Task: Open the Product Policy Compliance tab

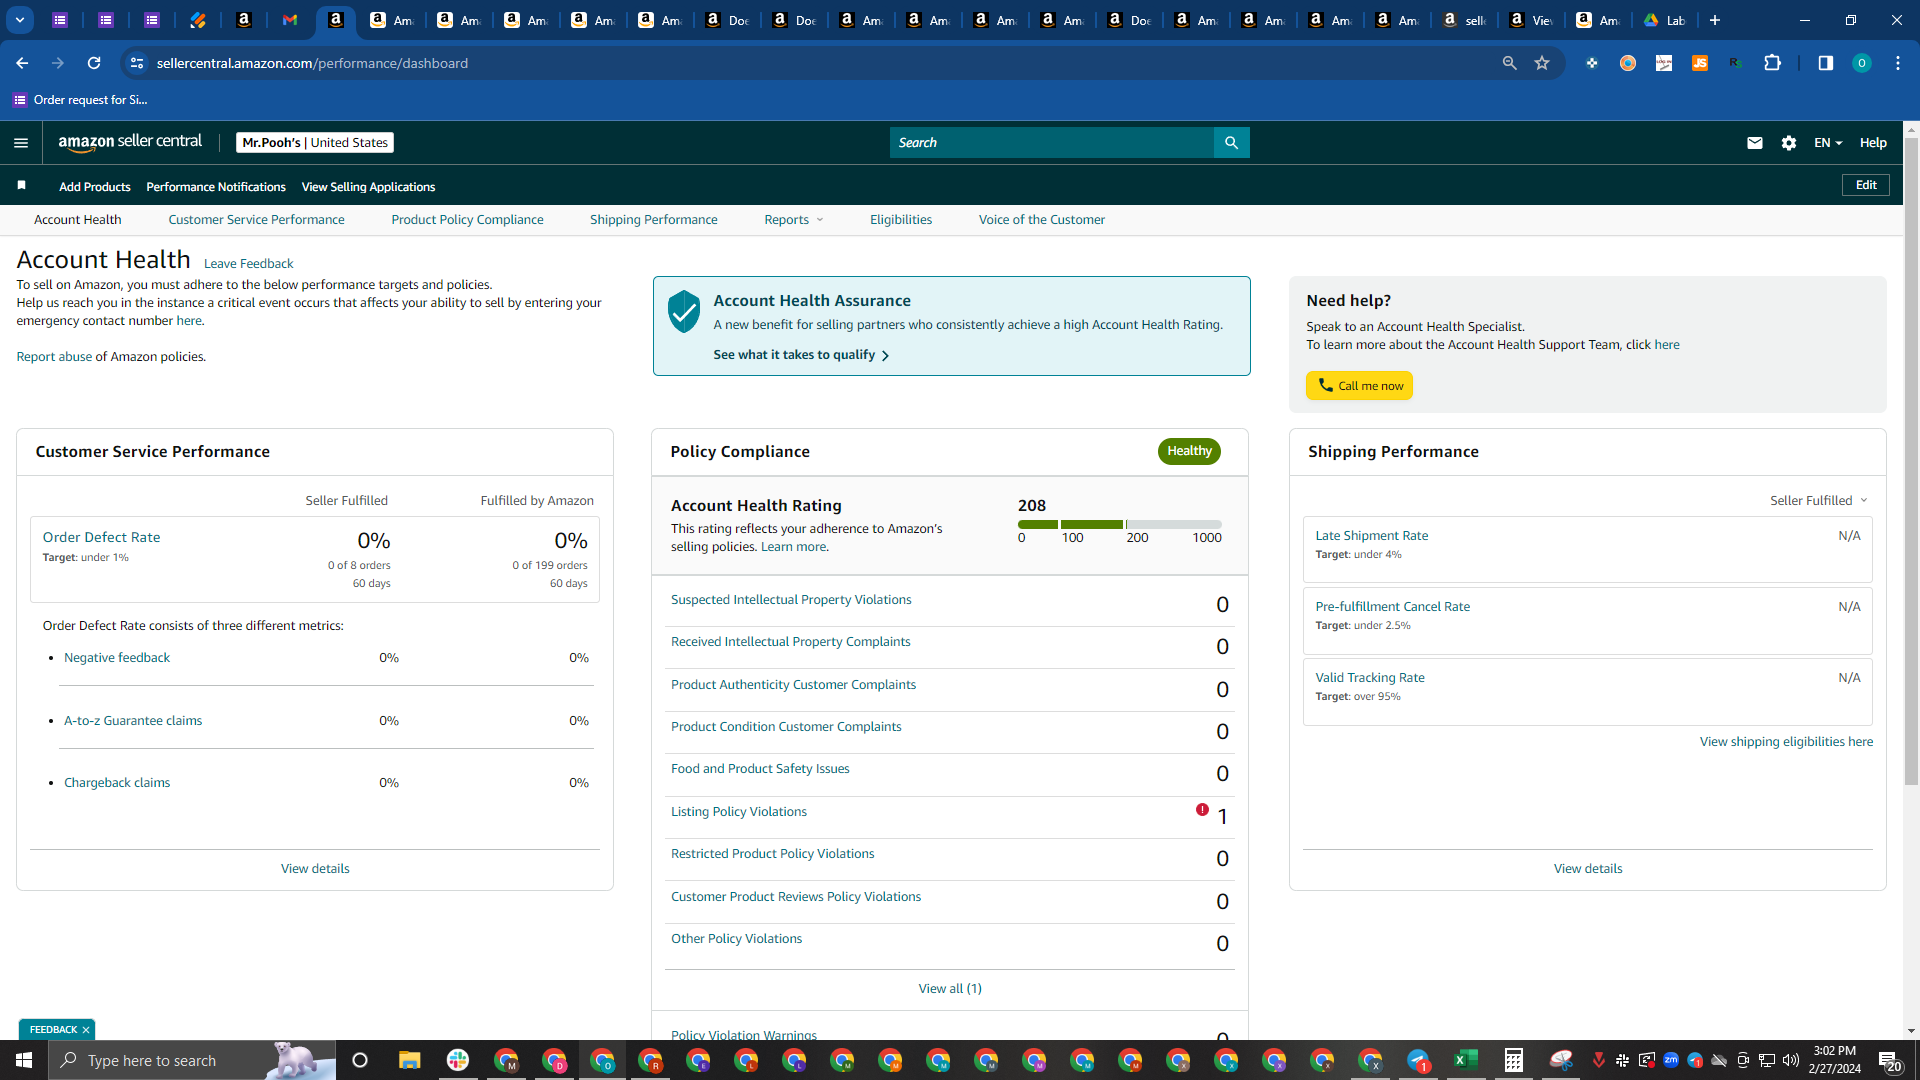Action: [467, 220]
